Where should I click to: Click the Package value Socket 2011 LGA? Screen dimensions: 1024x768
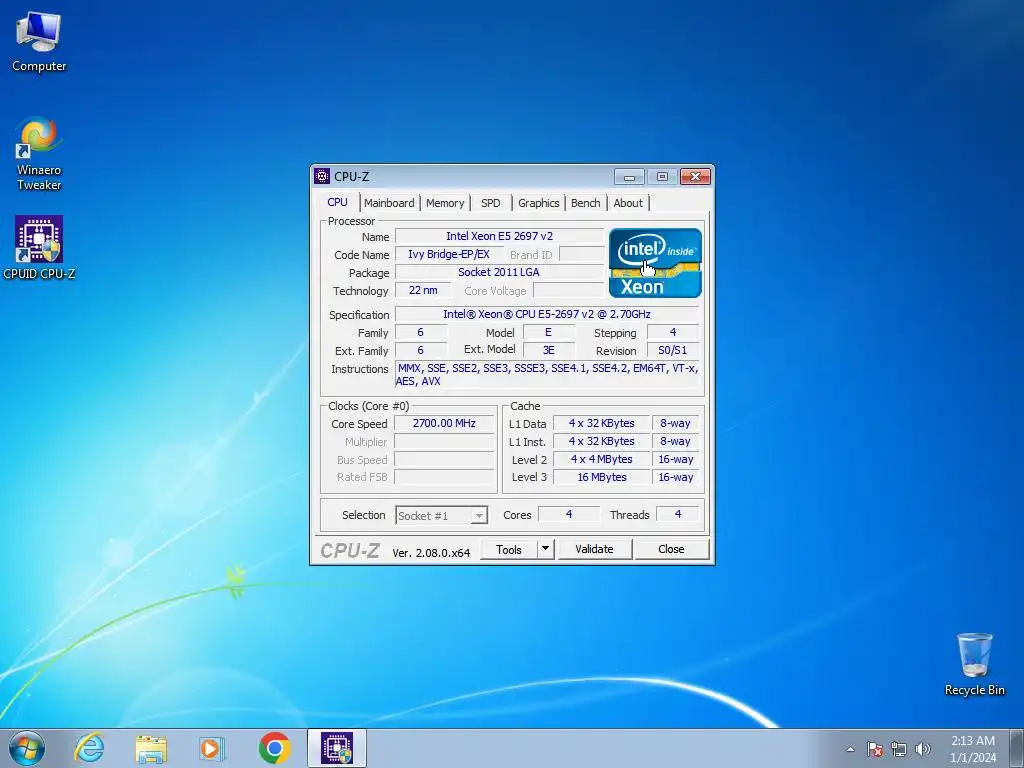tap(499, 272)
